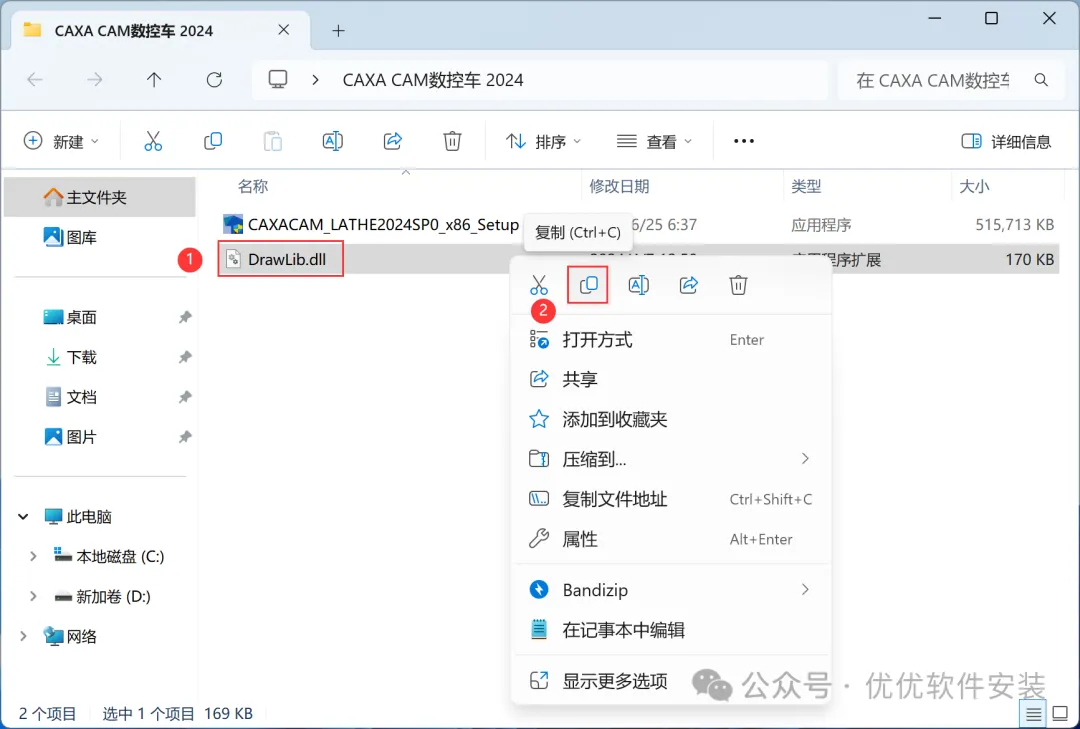Toggle the 详细信息 details pane
The image size is (1080, 729).
tap(1006, 141)
